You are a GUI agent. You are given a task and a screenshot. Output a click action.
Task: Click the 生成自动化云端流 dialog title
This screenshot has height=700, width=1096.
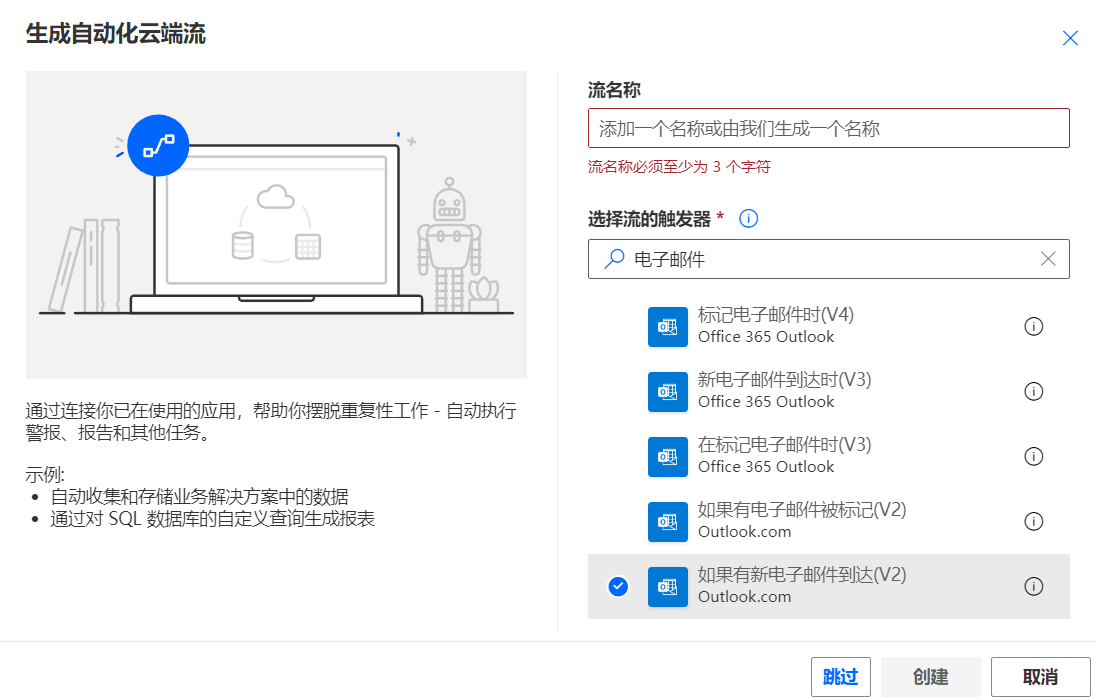pyautogui.click(x=115, y=34)
